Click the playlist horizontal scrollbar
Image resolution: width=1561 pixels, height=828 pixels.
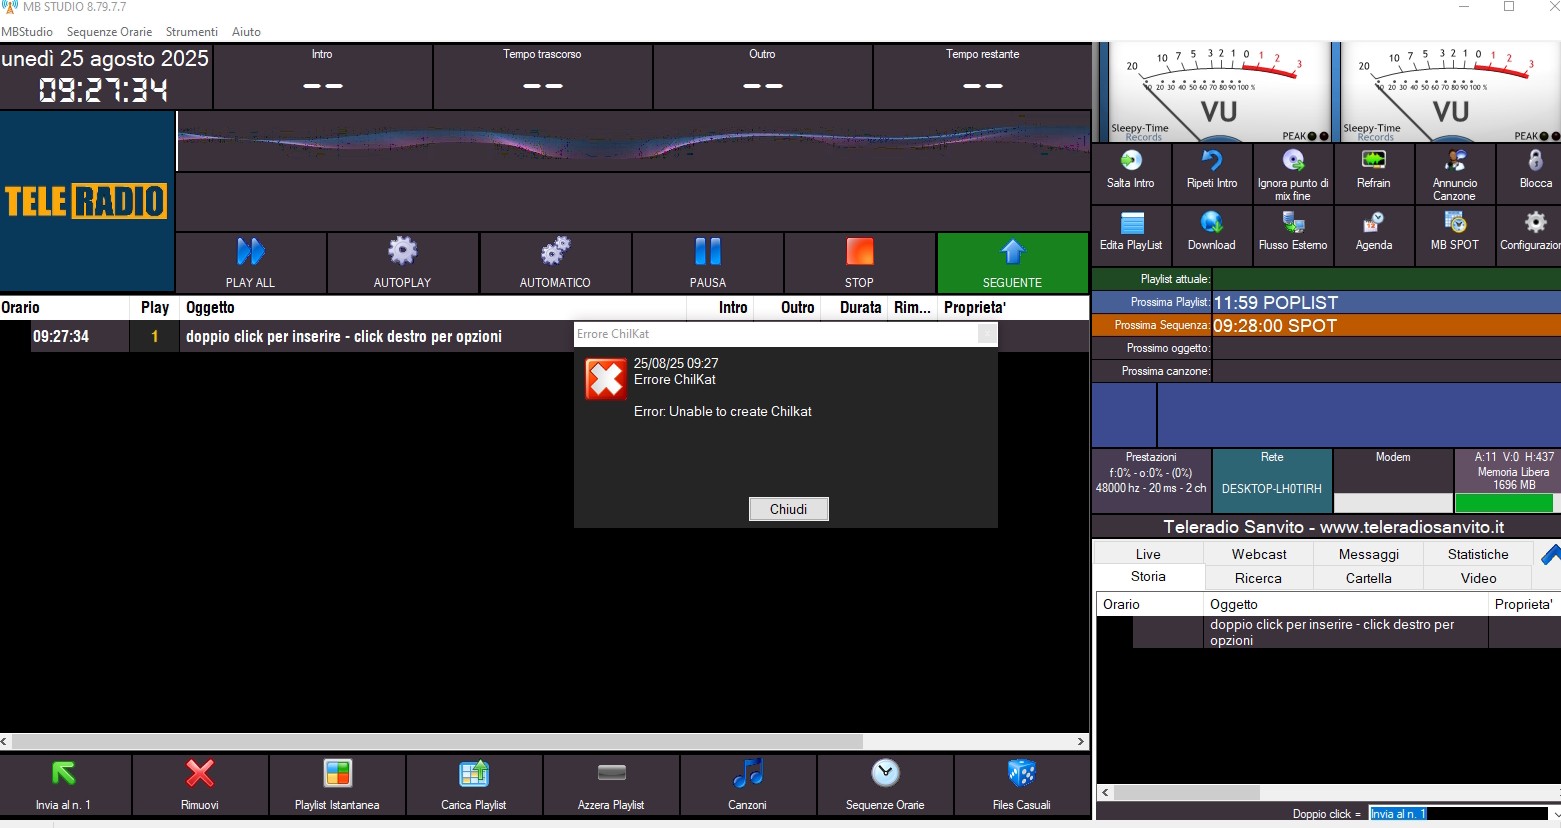pos(437,742)
